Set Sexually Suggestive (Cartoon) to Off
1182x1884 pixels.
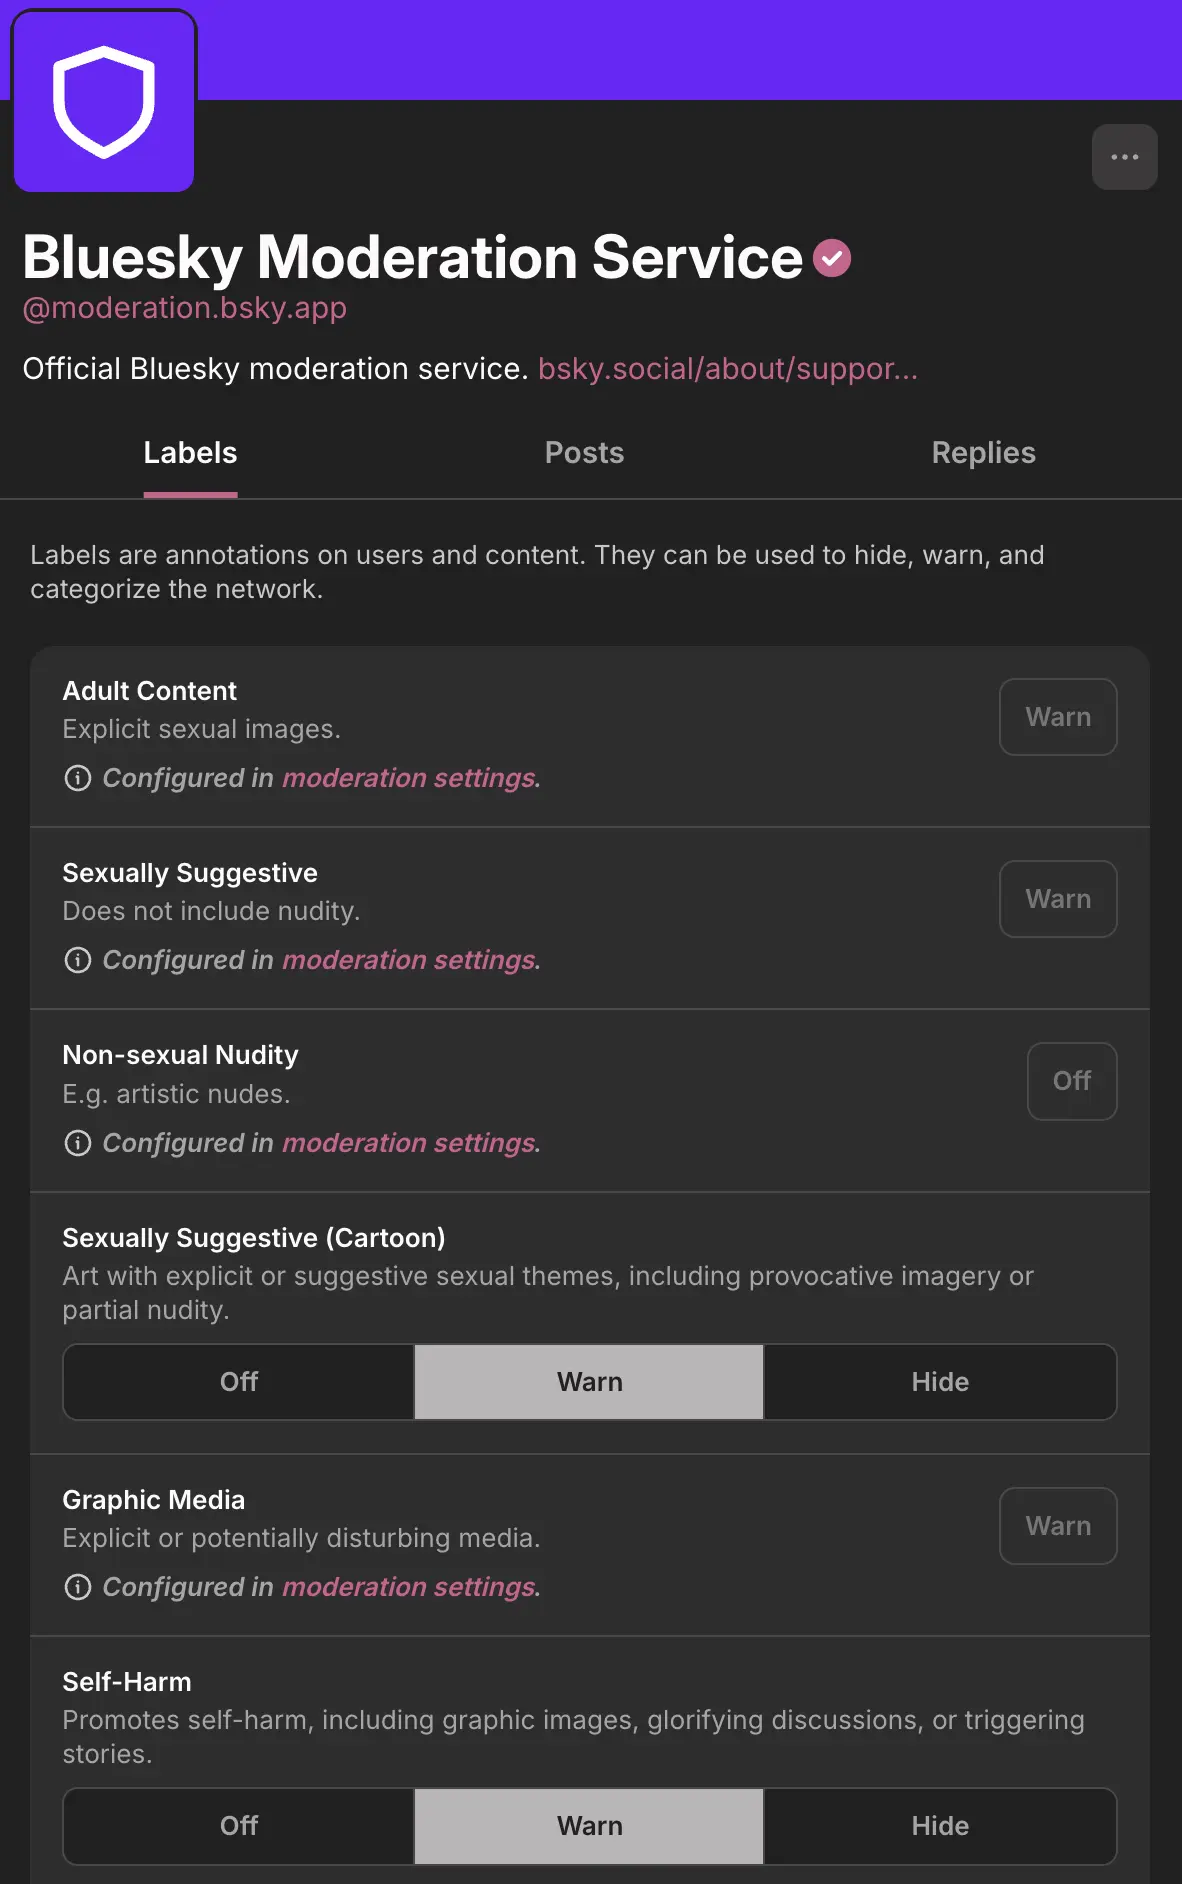click(239, 1382)
